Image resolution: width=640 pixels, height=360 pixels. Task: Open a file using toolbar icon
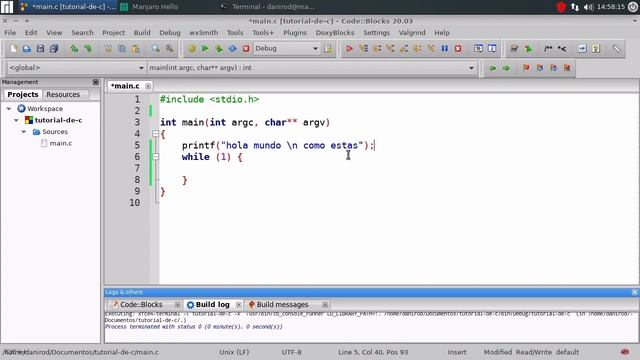coord(27,49)
